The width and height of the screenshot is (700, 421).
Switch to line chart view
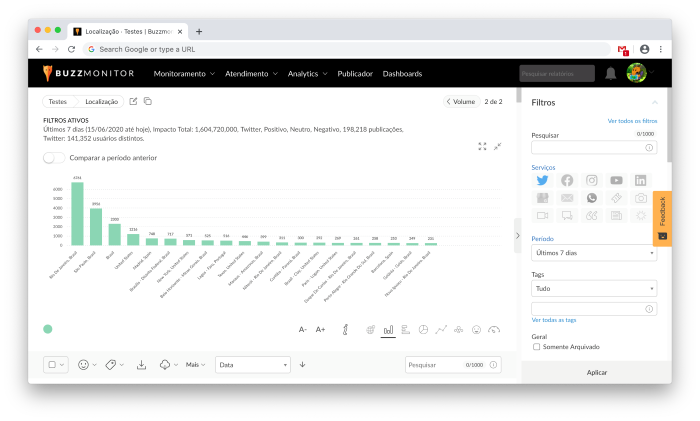pos(441,329)
